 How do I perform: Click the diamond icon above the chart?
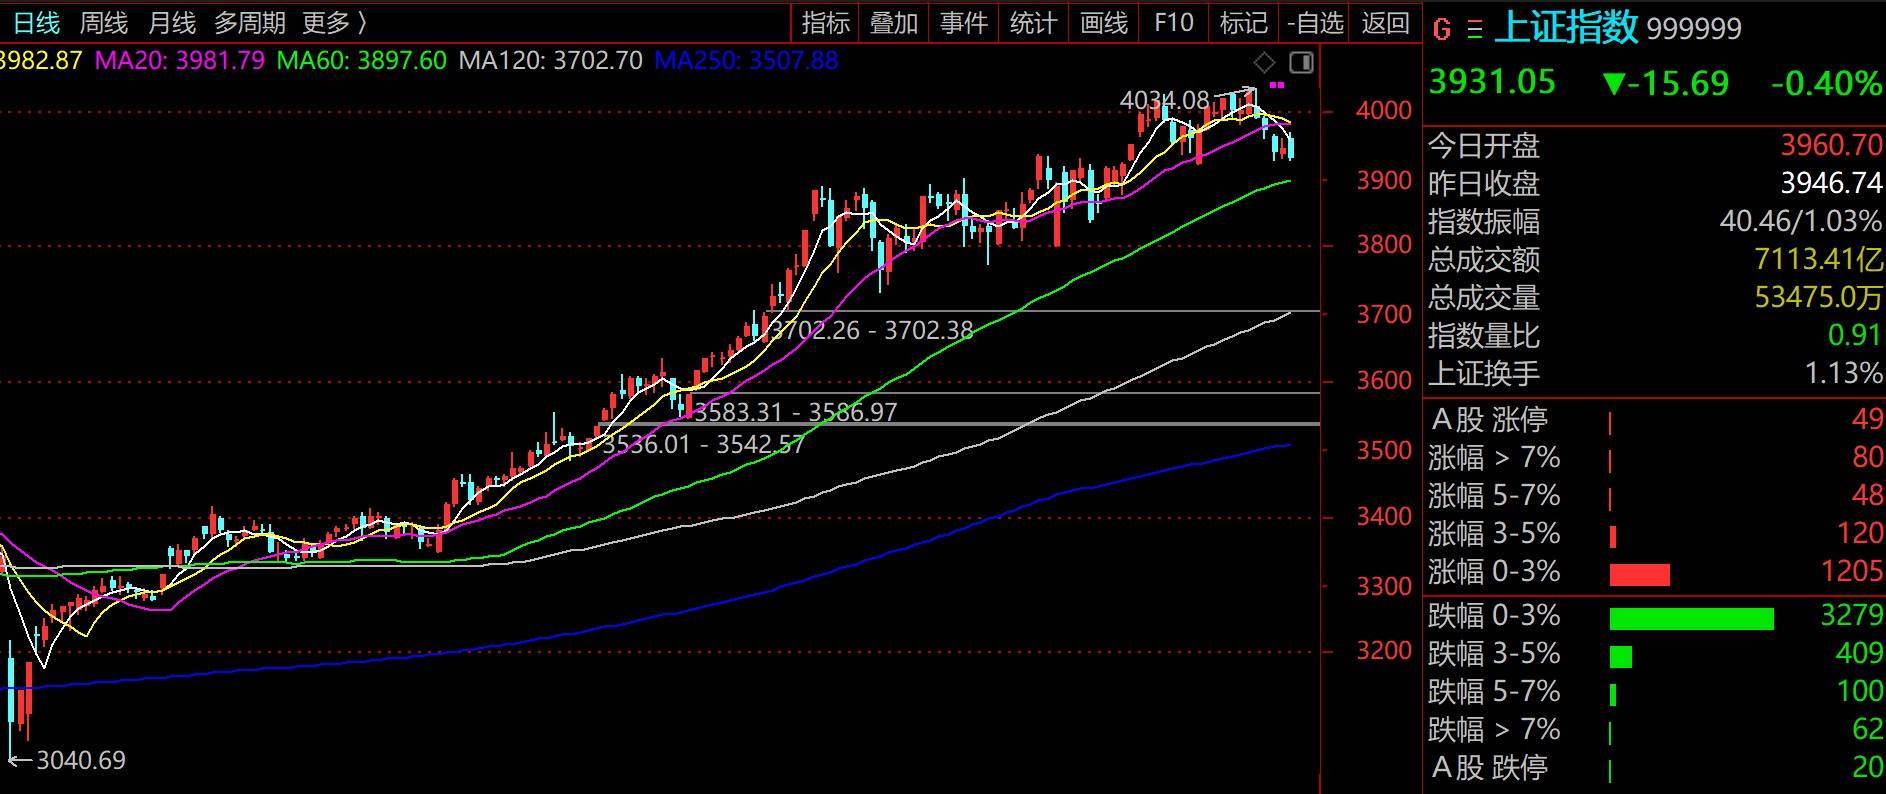1264,63
